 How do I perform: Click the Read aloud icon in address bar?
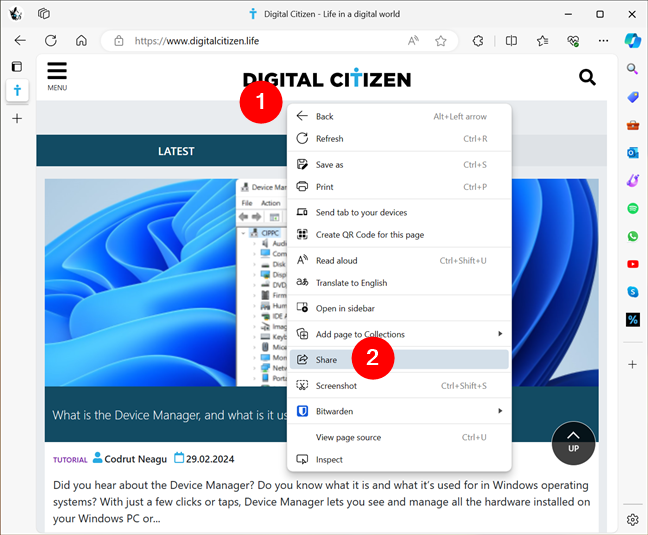pos(413,40)
